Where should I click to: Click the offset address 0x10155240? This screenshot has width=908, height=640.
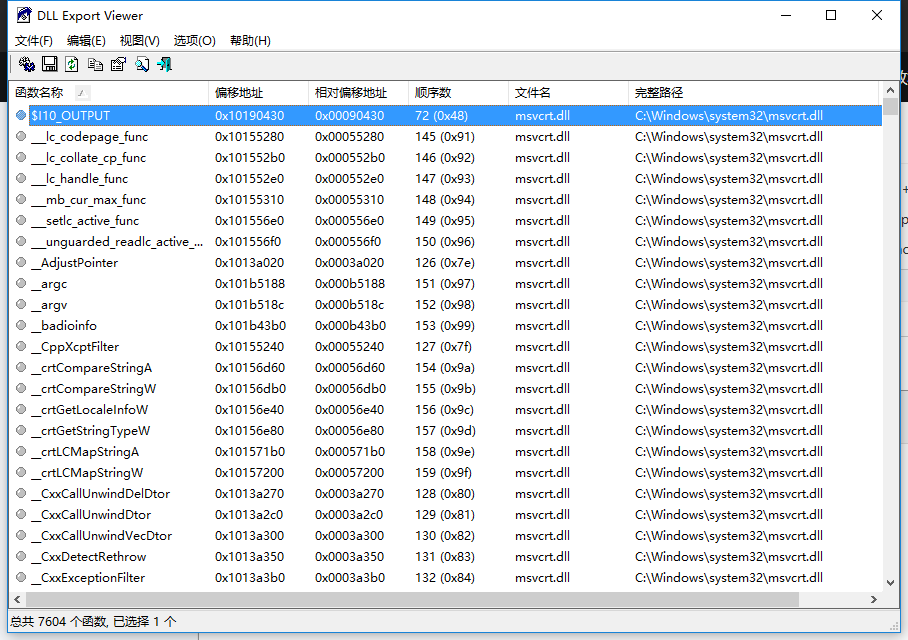pos(250,346)
